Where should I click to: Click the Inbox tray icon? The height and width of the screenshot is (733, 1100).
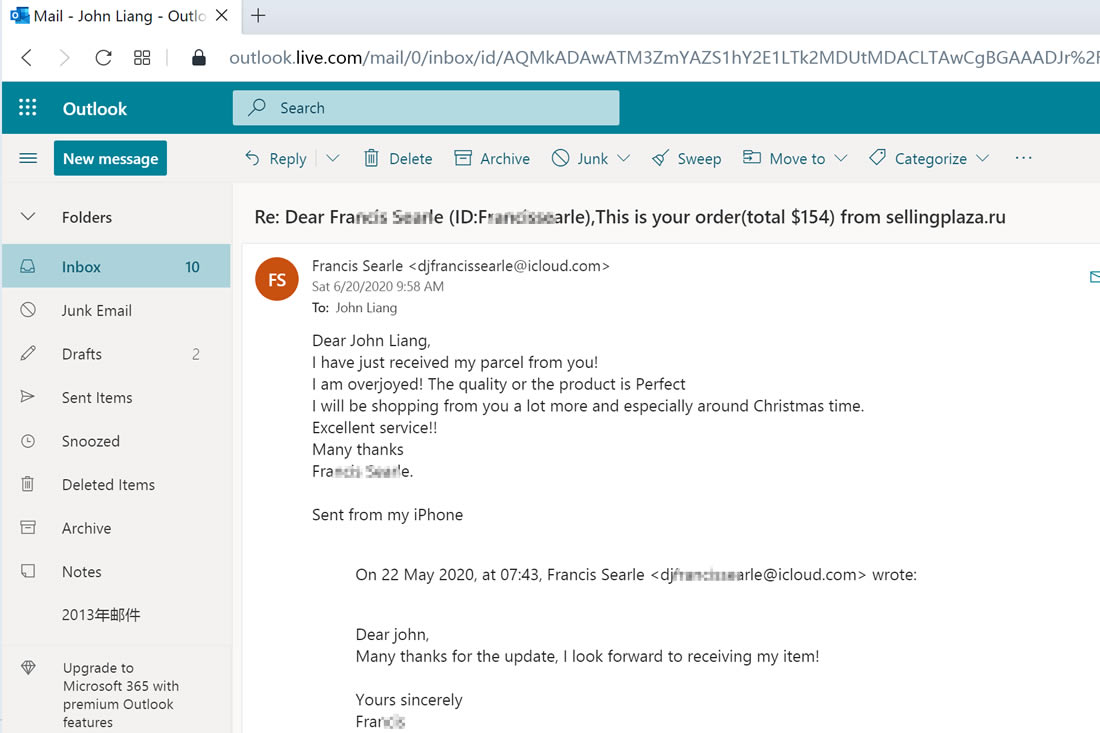point(27,267)
